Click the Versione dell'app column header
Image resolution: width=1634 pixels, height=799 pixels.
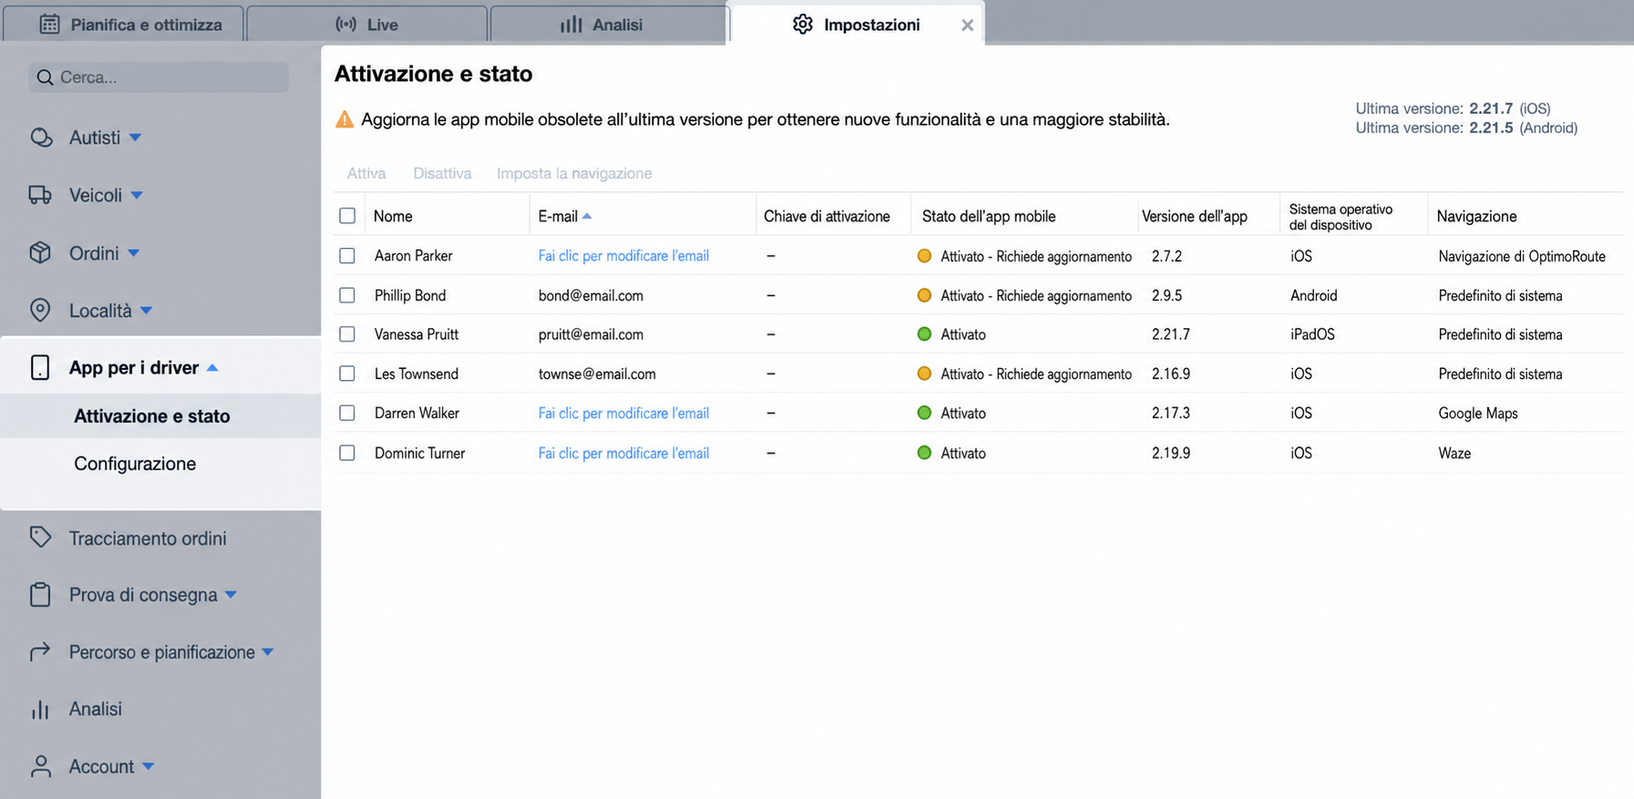tap(1195, 216)
